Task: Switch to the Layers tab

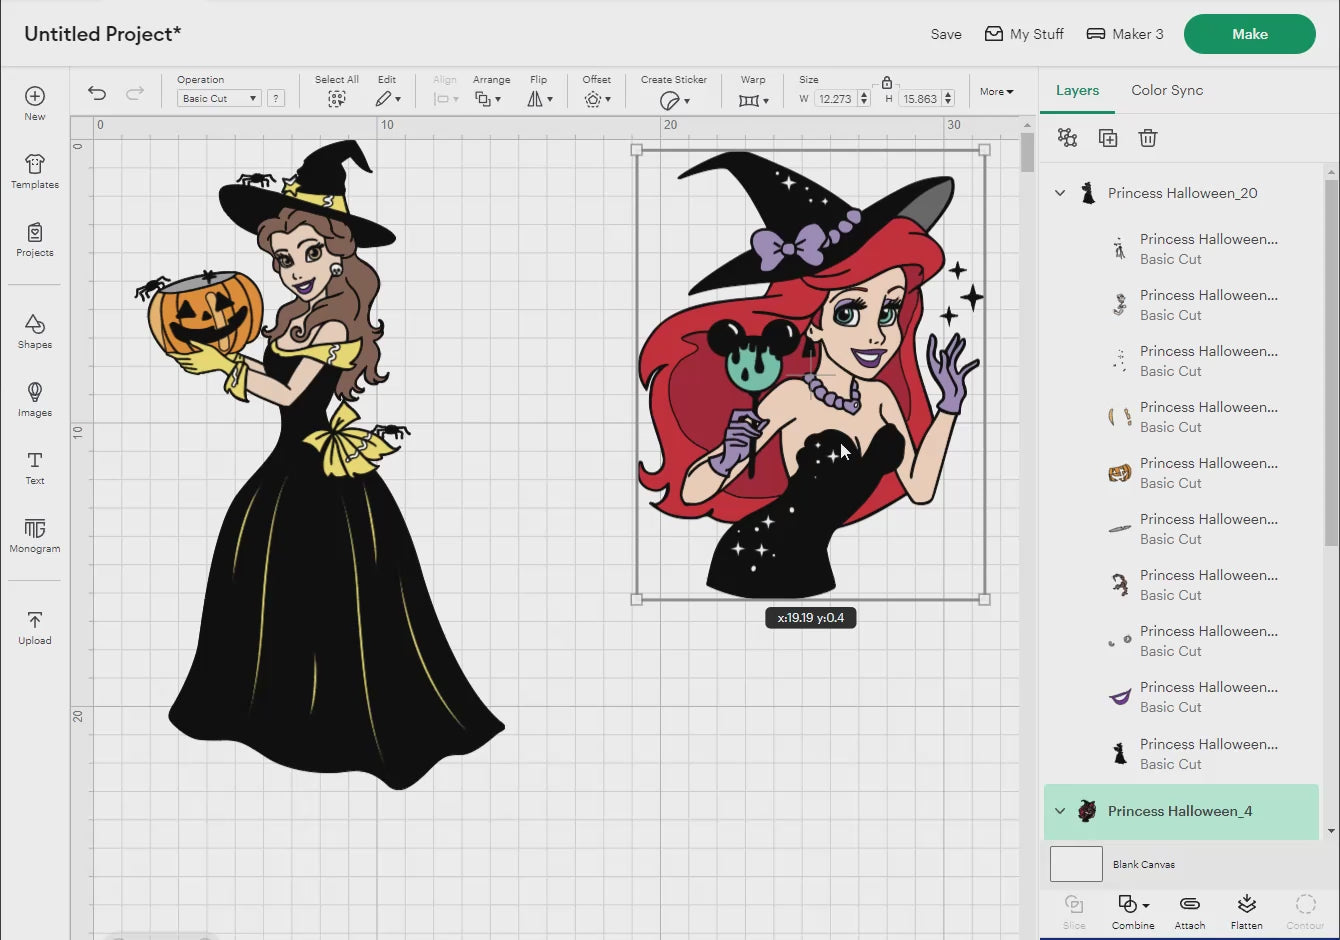Action: click(x=1077, y=90)
